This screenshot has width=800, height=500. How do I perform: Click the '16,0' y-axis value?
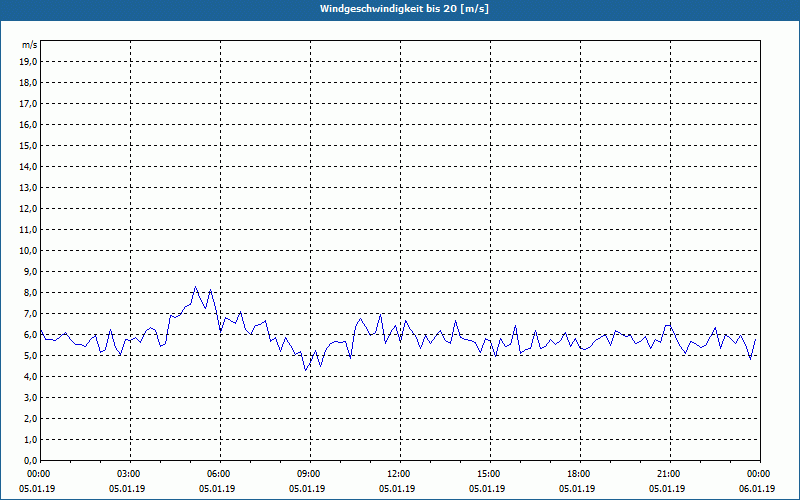pos(28,124)
